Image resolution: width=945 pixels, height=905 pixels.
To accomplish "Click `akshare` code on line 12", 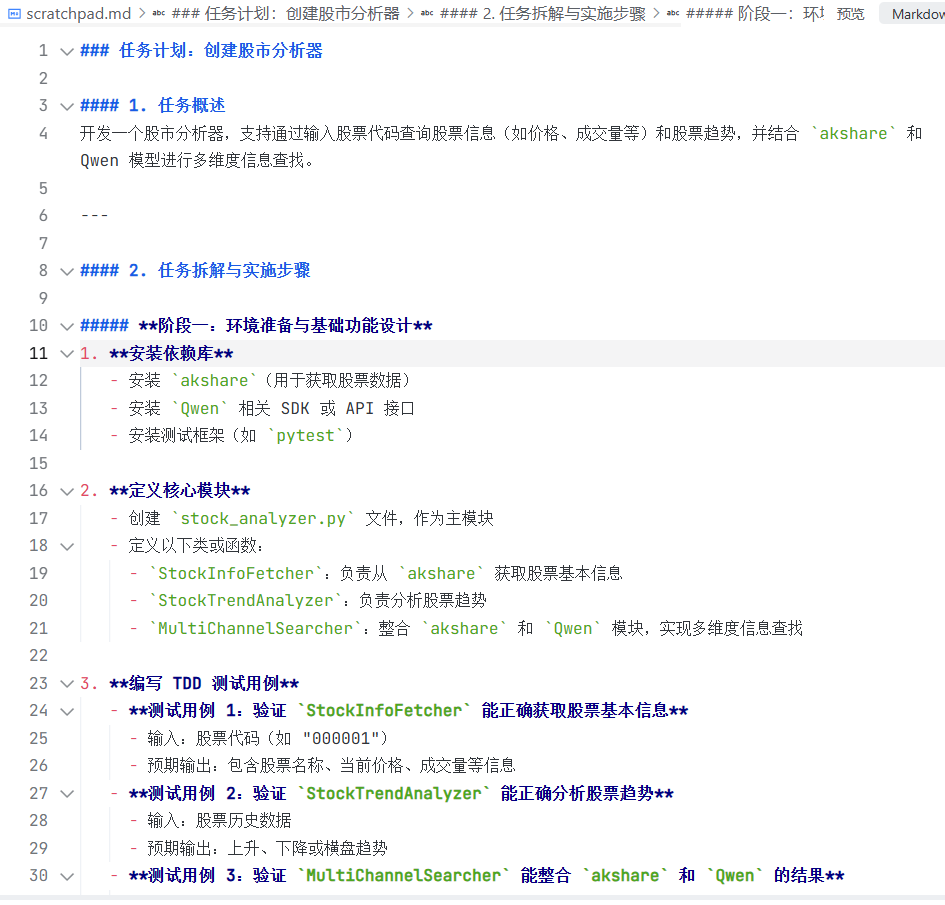I will click(214, 381).
